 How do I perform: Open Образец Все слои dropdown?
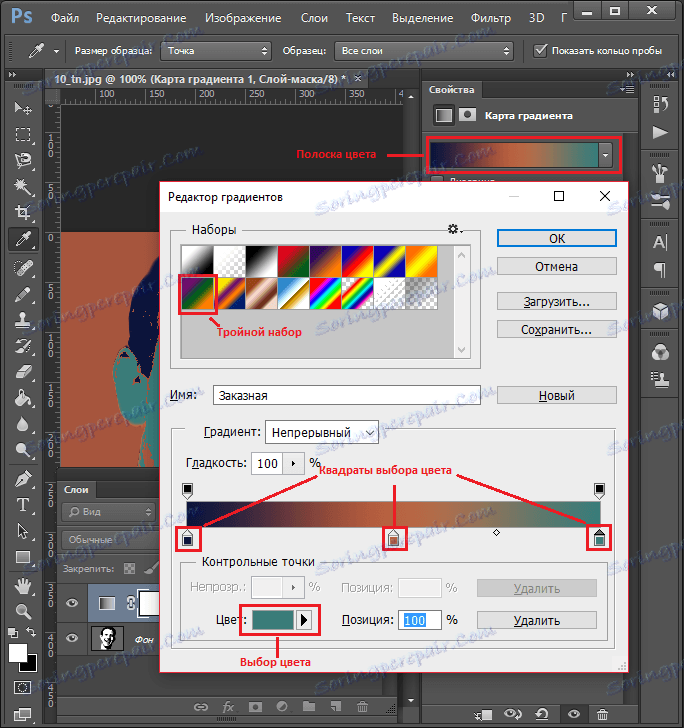point(423,51)
